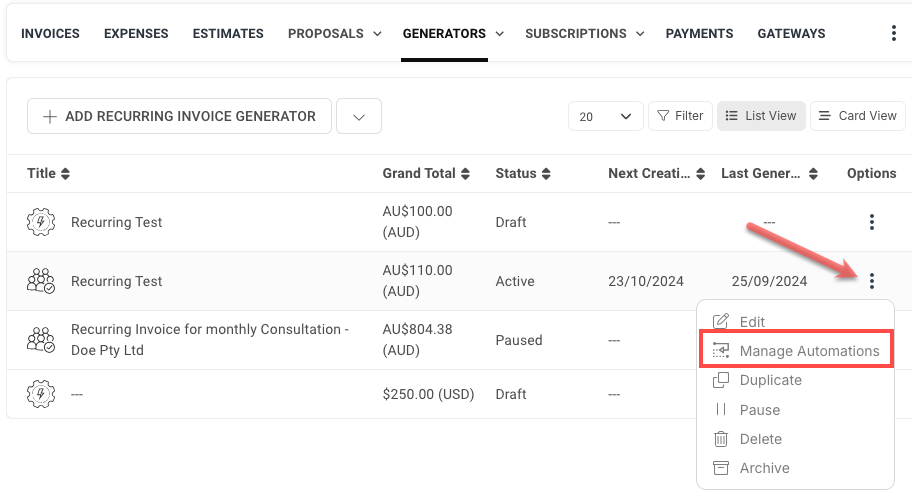Open the chevron dropdown next to Add Recurring Invoice Generator
The width and height of the screenshot is (912, 497).
tap(359, 116)
